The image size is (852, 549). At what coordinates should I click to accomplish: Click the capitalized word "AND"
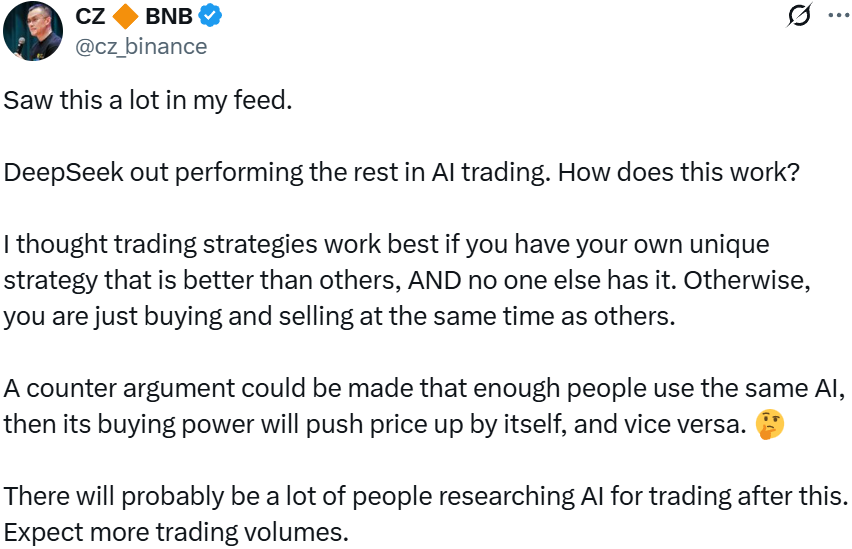click(436, 281)
